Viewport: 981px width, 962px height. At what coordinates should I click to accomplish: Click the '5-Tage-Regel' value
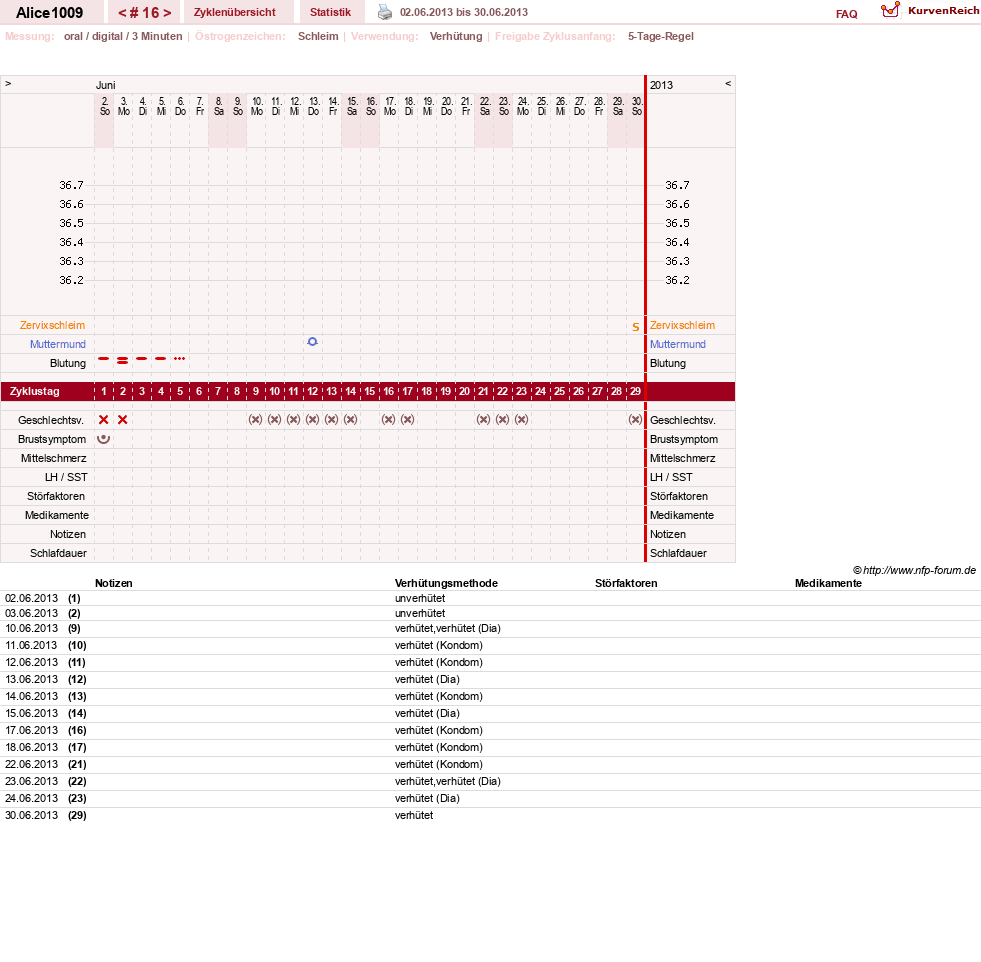[661, 36]
